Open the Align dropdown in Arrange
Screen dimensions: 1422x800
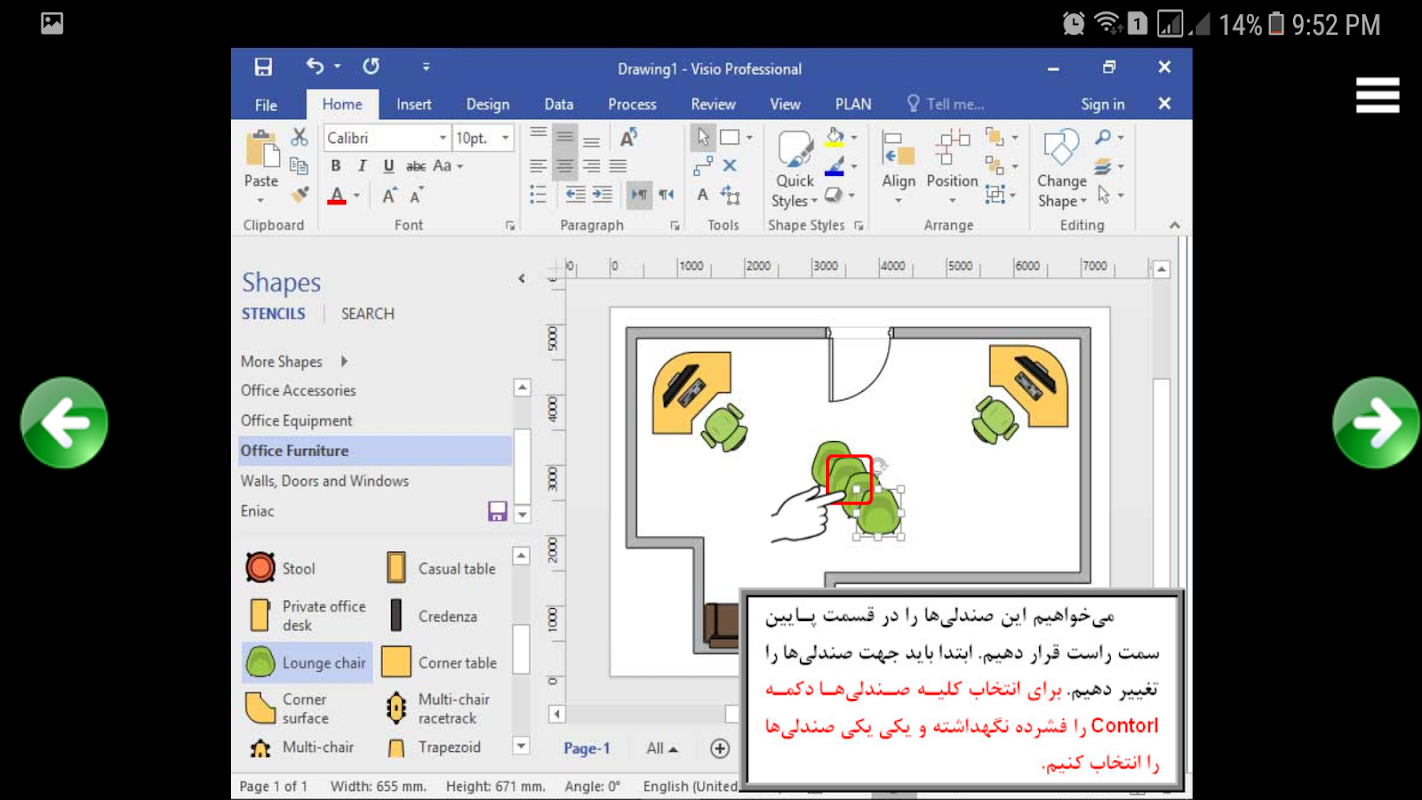click(899, 168)
